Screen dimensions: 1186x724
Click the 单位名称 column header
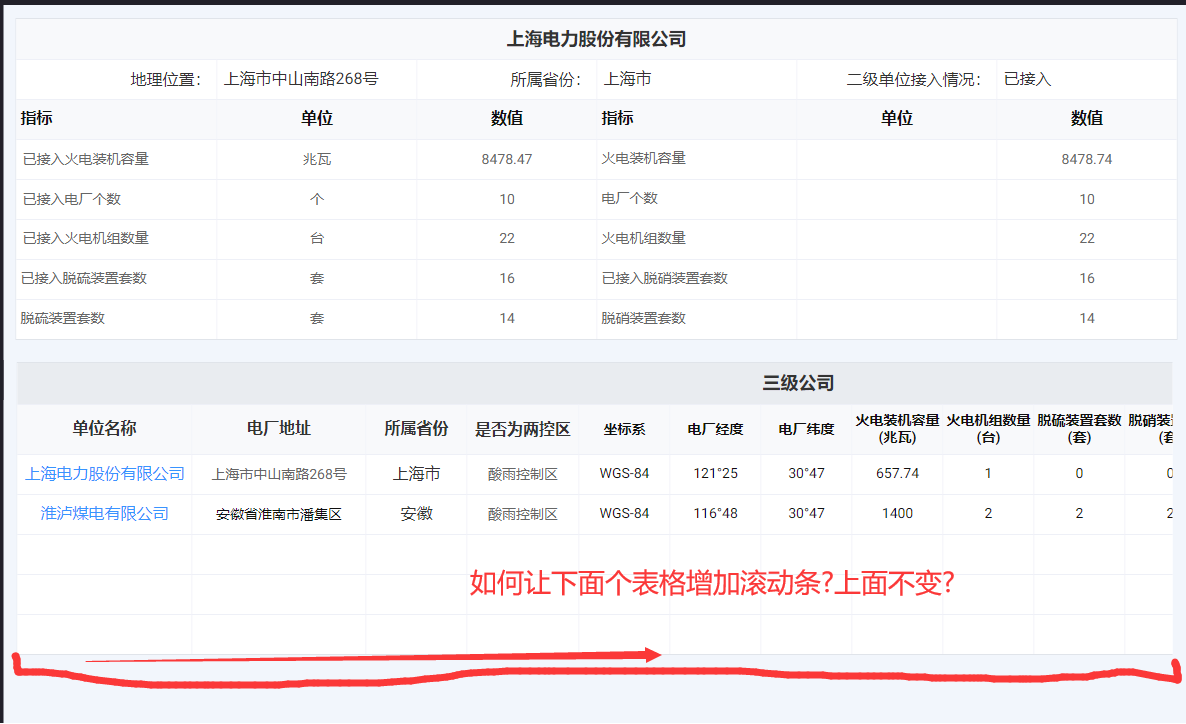pos(104,429)
